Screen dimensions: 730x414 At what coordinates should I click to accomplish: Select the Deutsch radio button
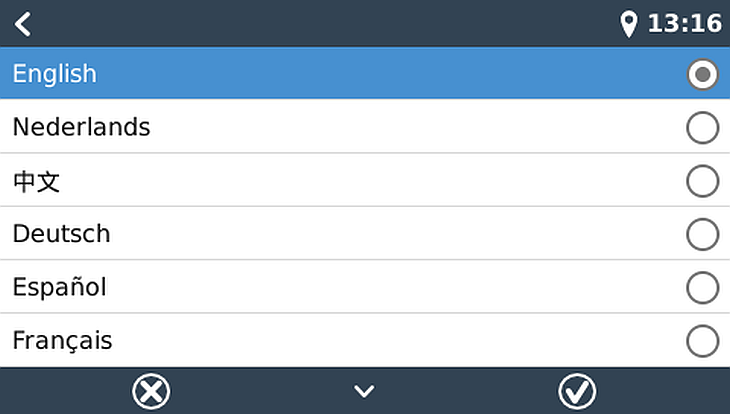[703, 234]
